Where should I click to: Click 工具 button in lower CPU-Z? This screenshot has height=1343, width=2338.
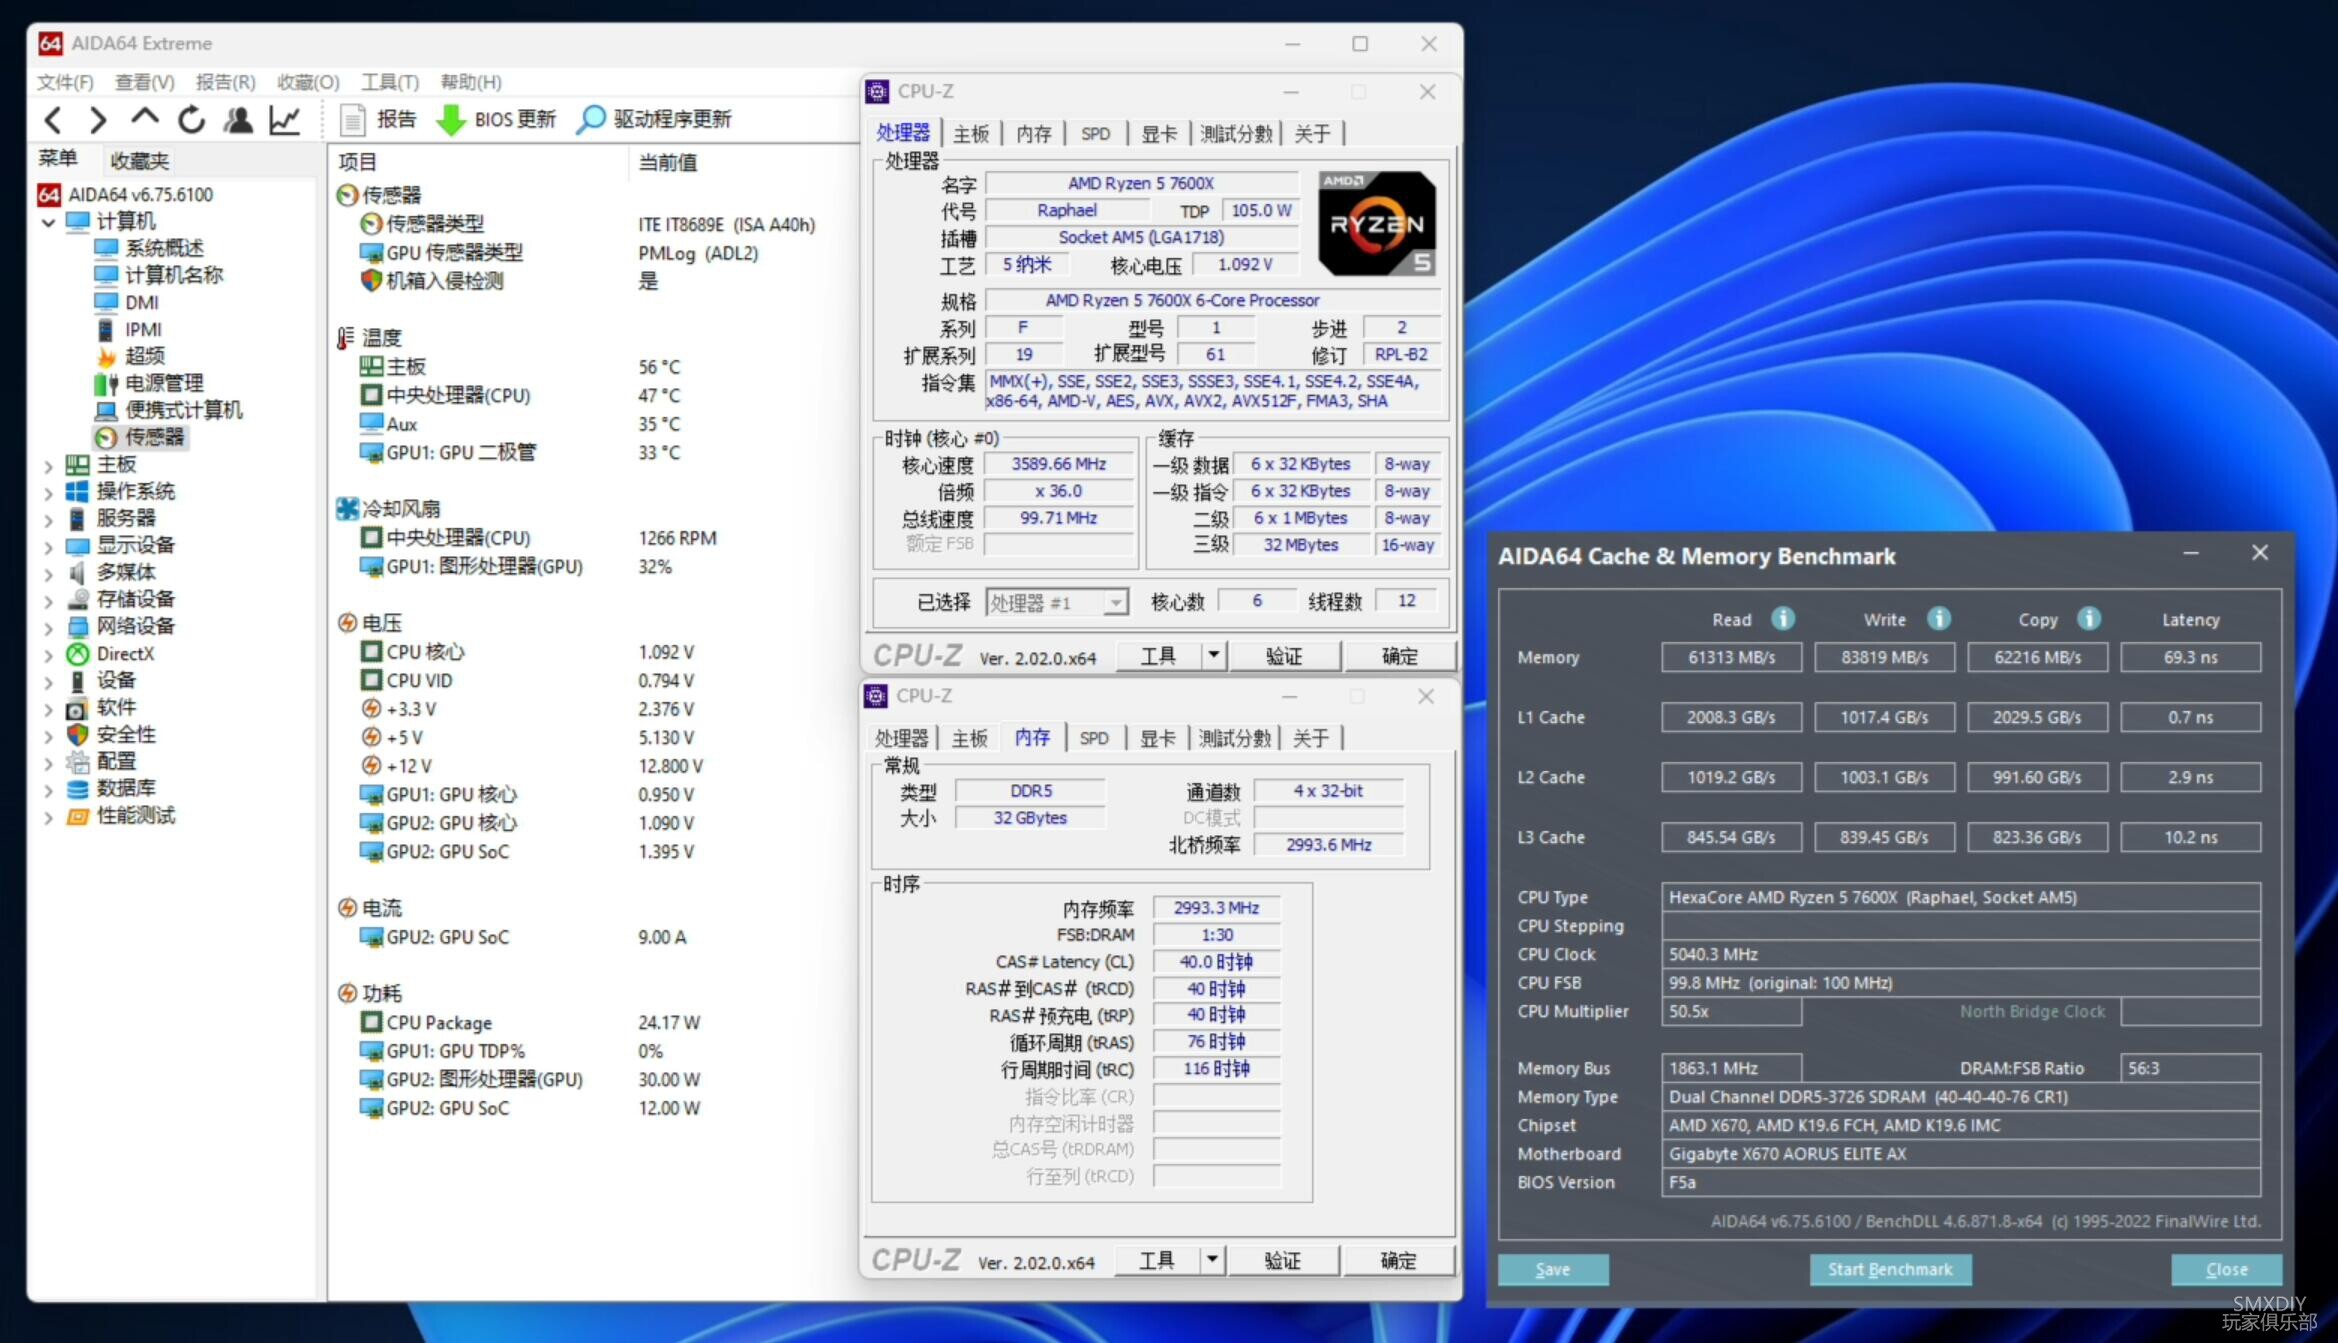(x=1157, y=1260)
